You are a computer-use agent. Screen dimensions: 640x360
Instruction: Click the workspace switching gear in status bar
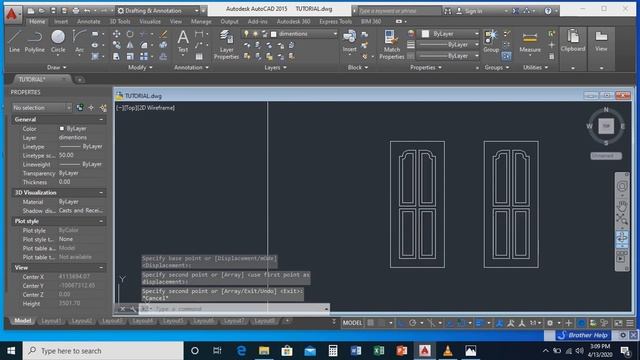pyautogui.click(x=550, y=323)
